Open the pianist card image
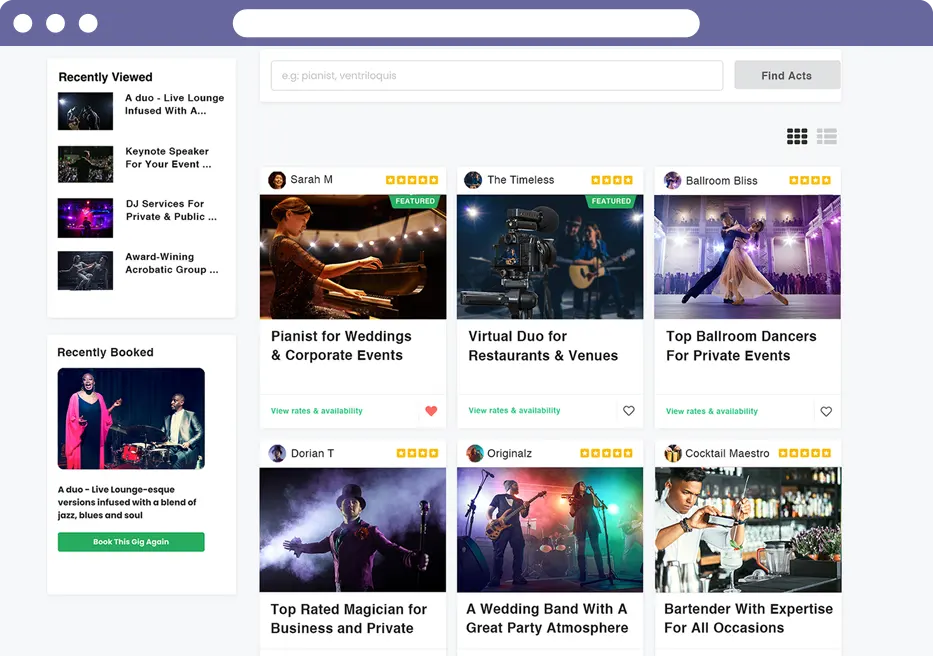The height and width of the screenshot is (656, 933). (x=353, y=257)
